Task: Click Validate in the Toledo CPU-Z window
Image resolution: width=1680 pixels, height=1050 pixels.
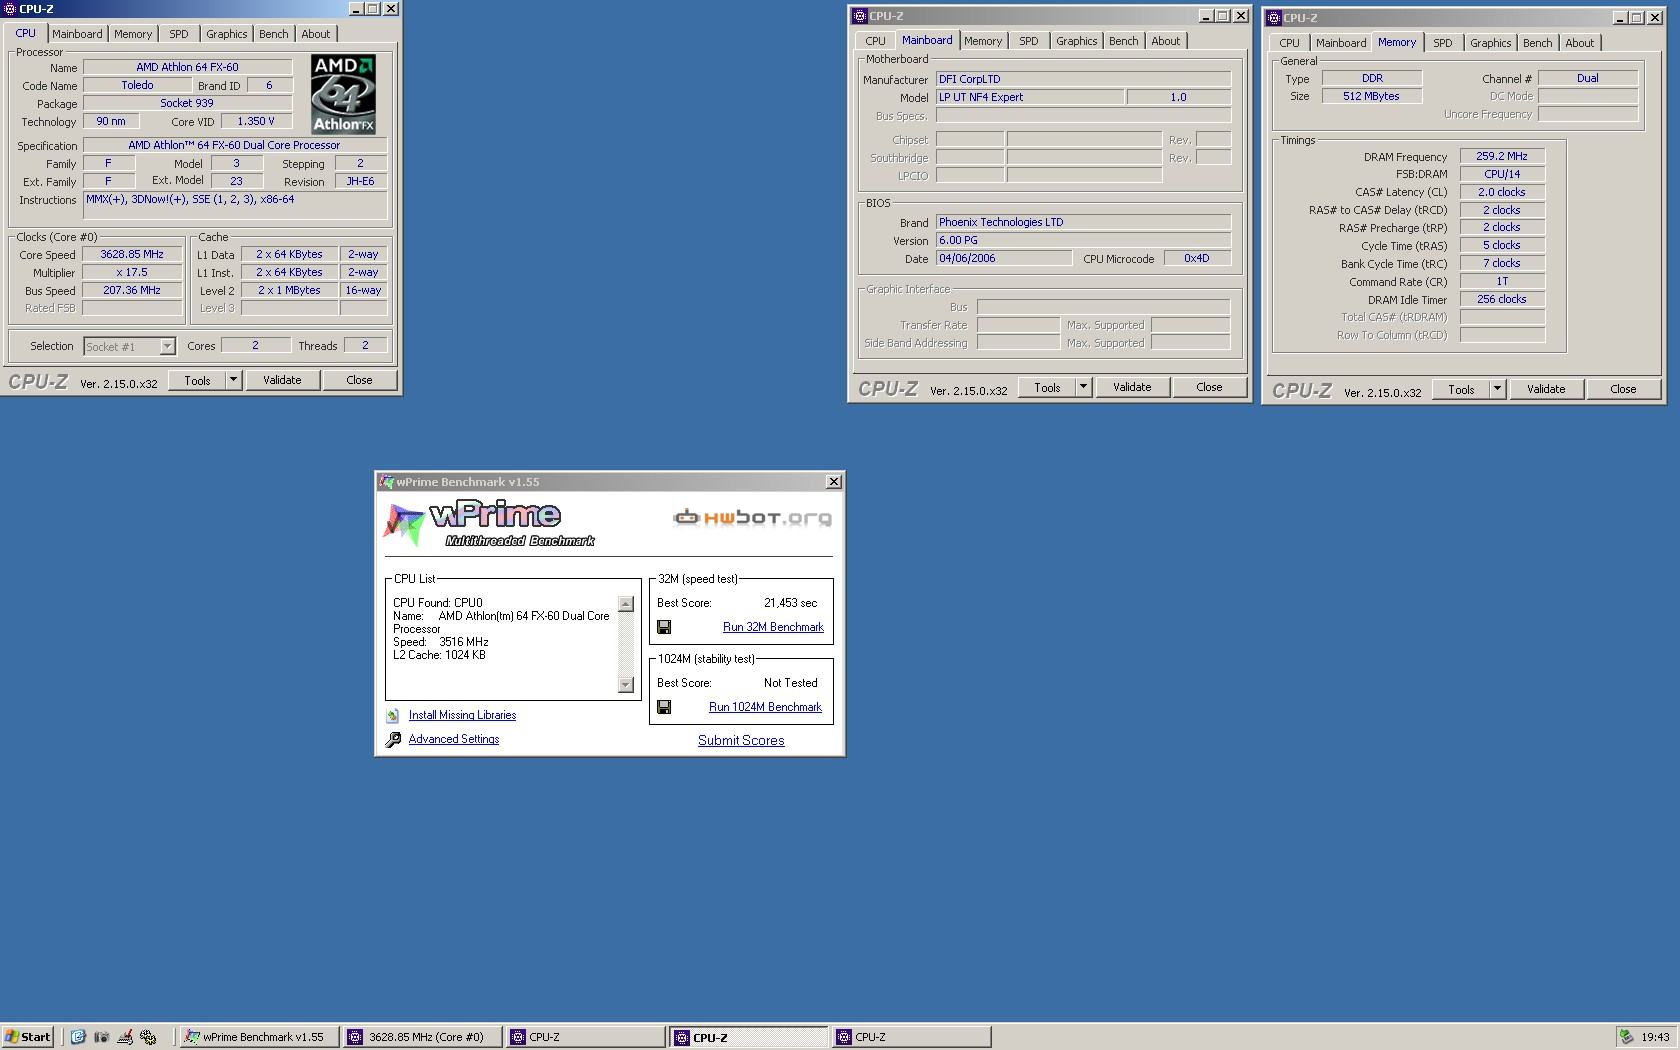Action: point(282,380)
